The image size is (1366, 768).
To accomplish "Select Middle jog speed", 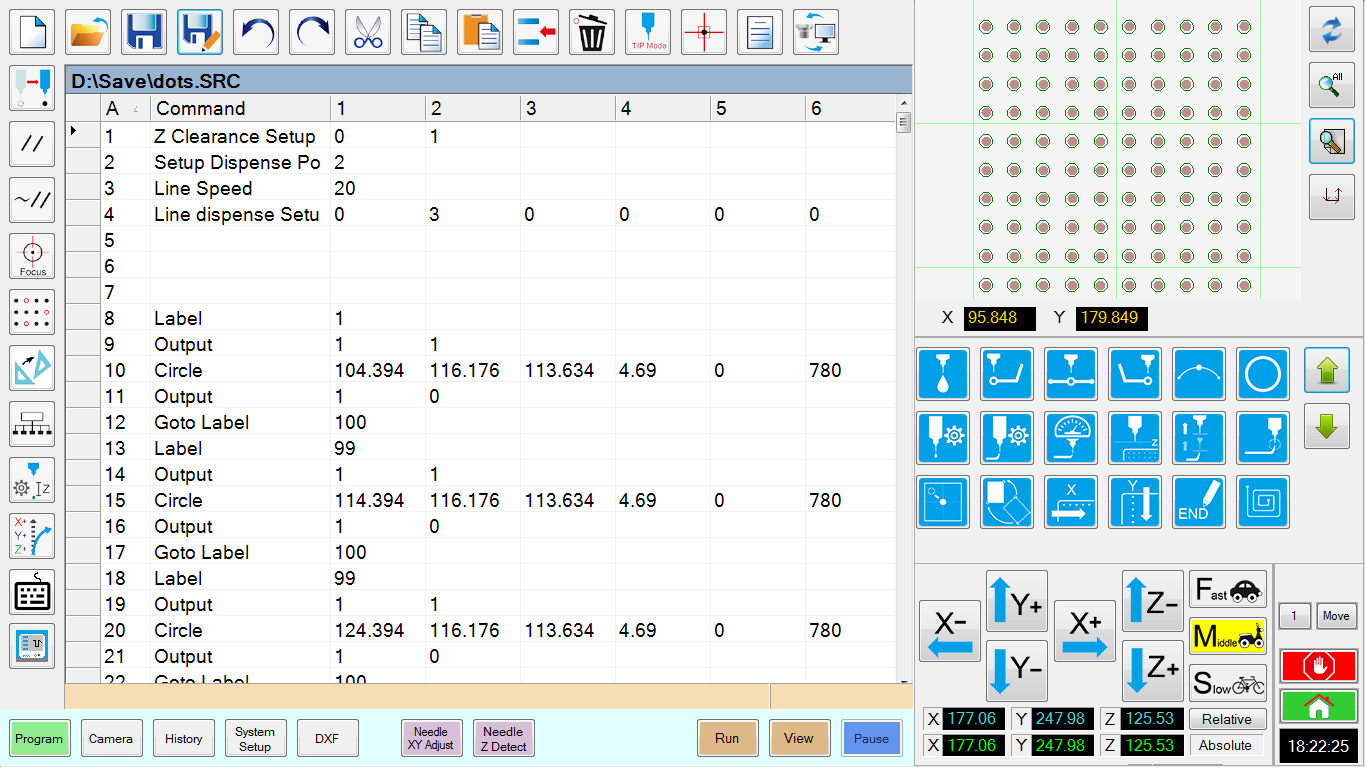I will [x=1227, y=636].
